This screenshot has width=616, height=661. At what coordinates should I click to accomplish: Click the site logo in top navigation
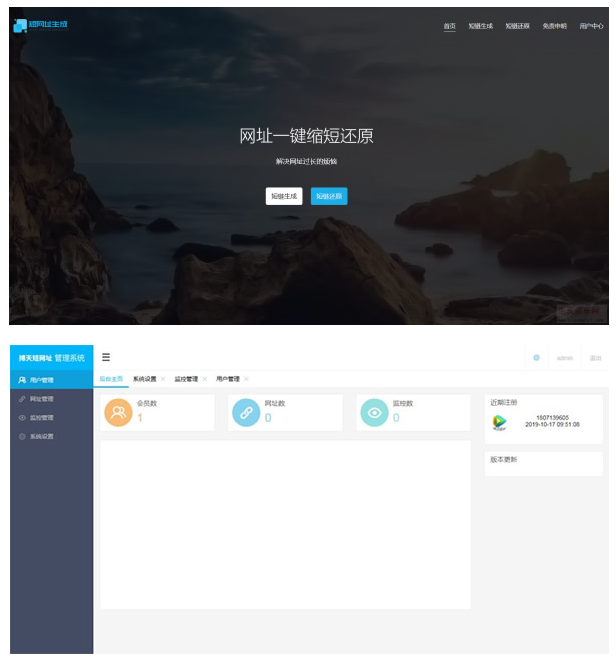[x=41, y=25]
